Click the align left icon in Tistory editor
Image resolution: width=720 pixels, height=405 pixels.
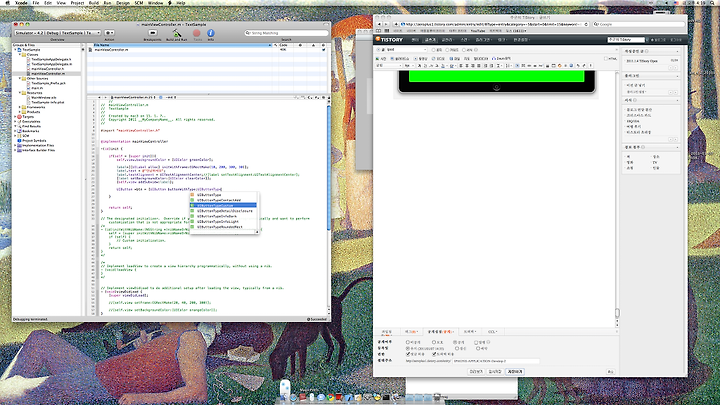pos(461,66)
